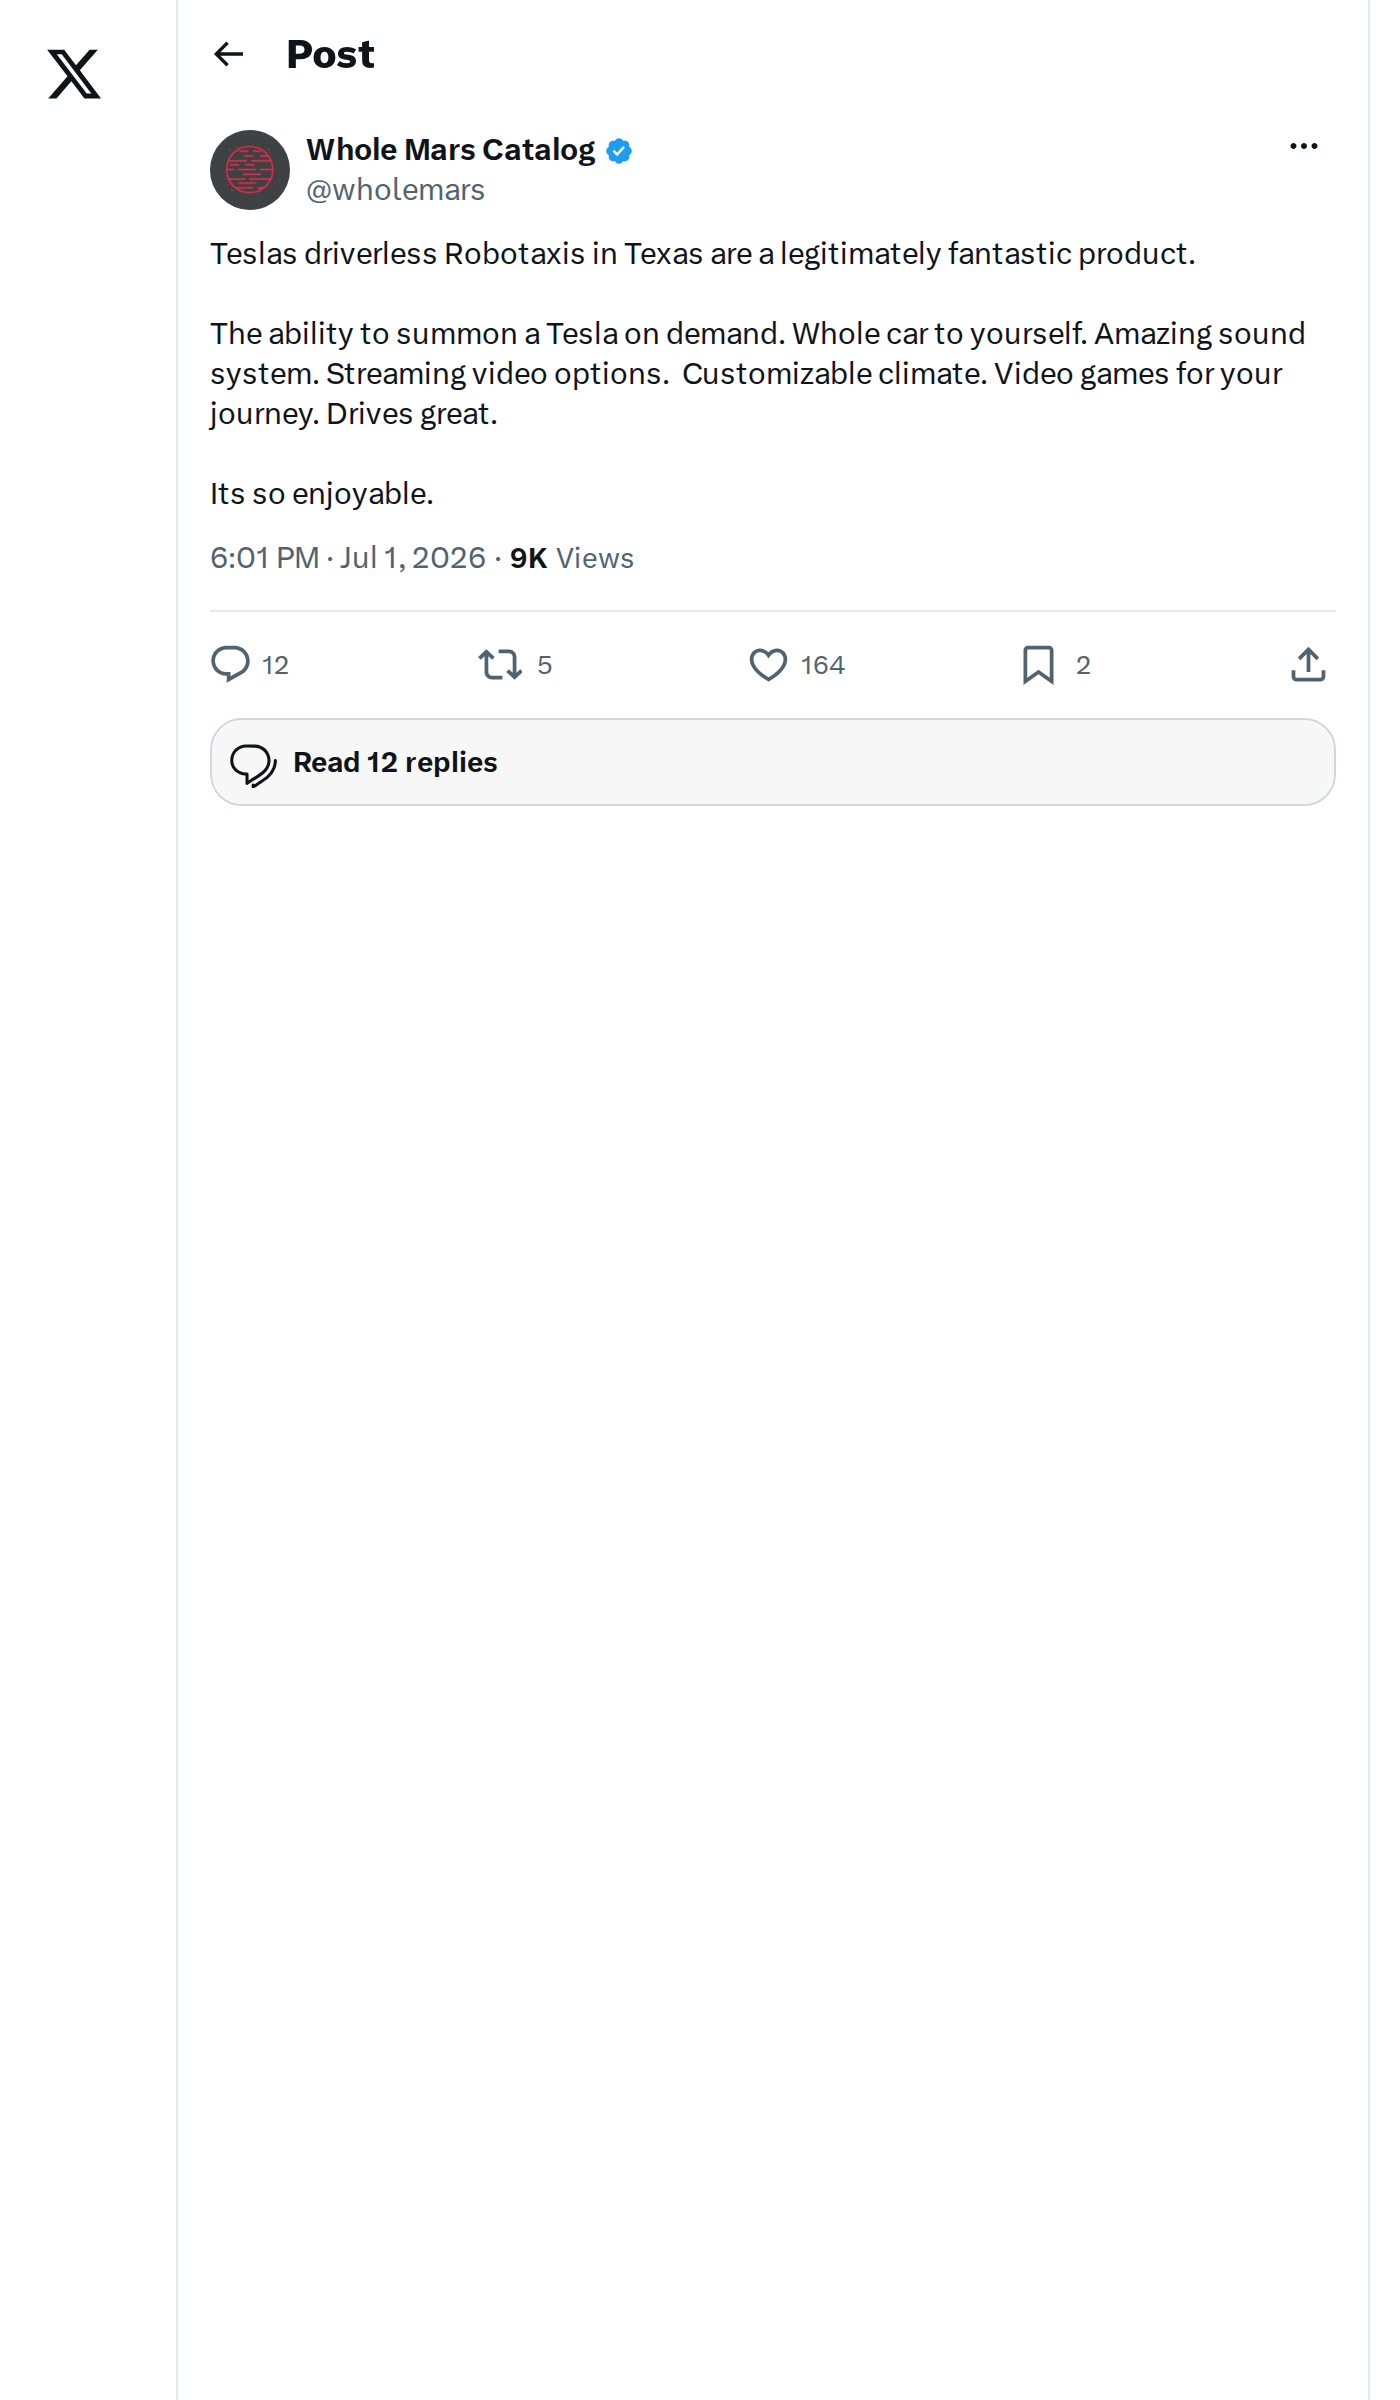This screenshot has width=1400, height=2400.
Task: Click the Whole Mars Catalog display name
Action: (x=450, y=150)
